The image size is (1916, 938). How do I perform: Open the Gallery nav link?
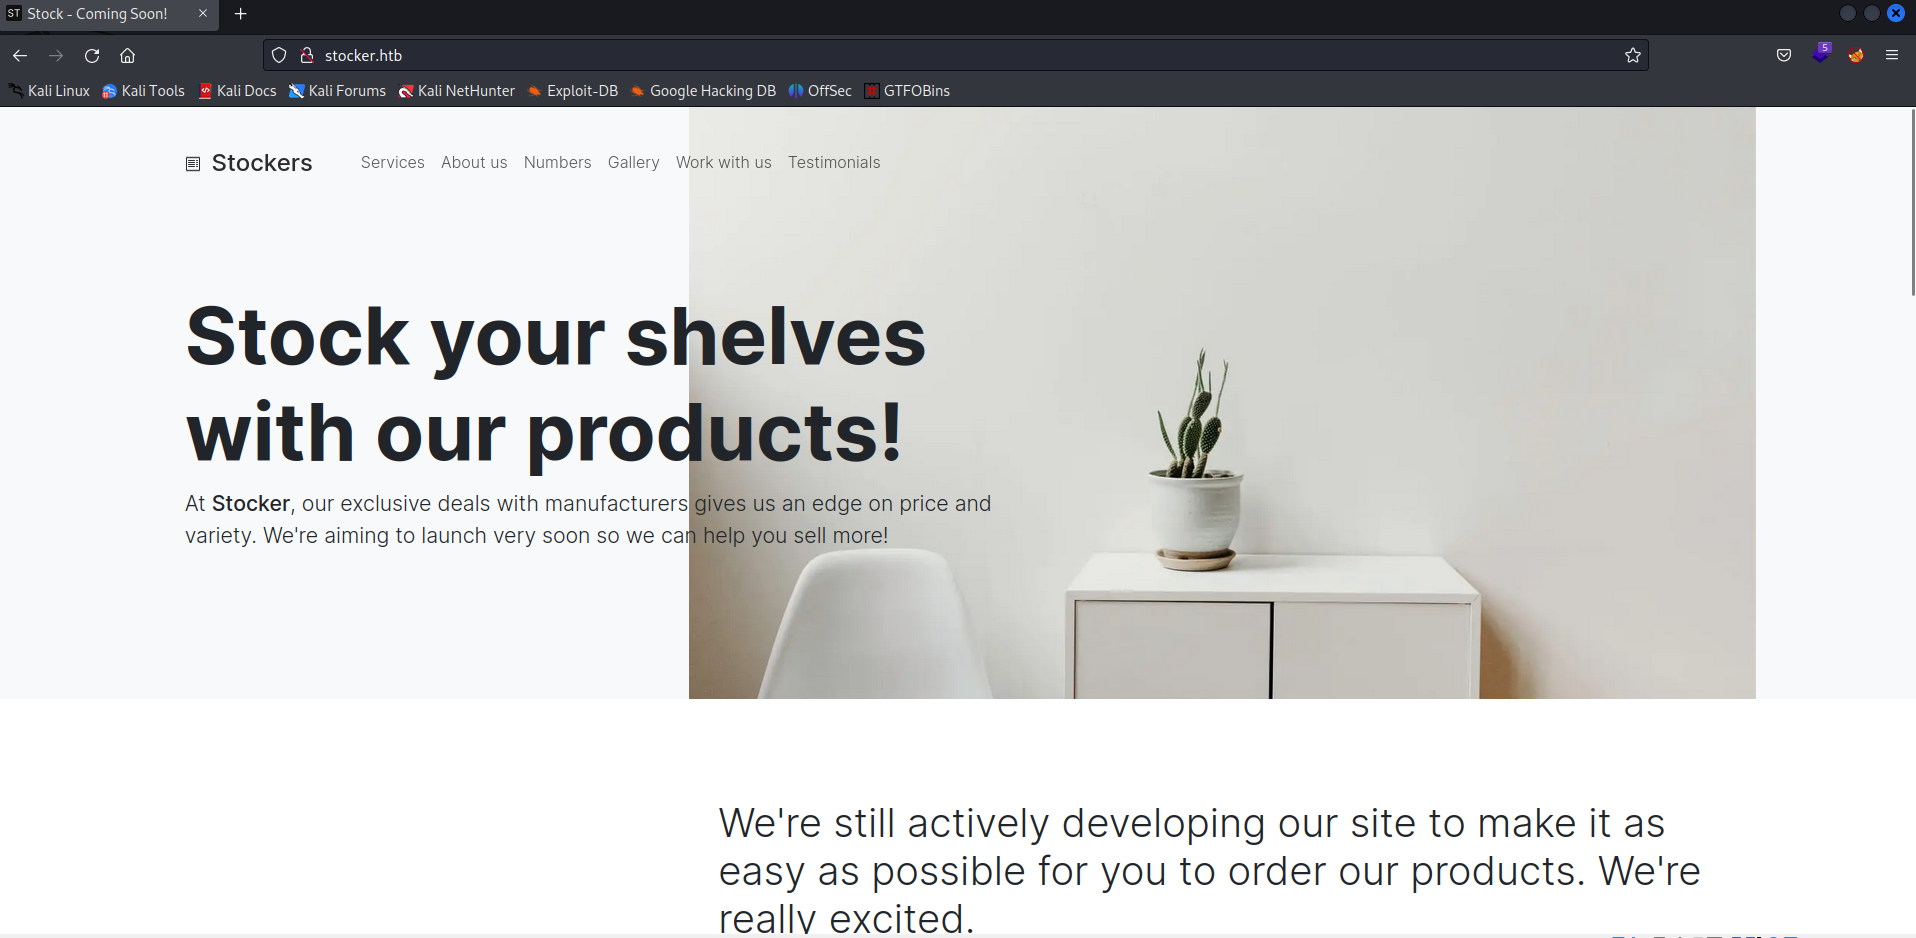(633, 162)
